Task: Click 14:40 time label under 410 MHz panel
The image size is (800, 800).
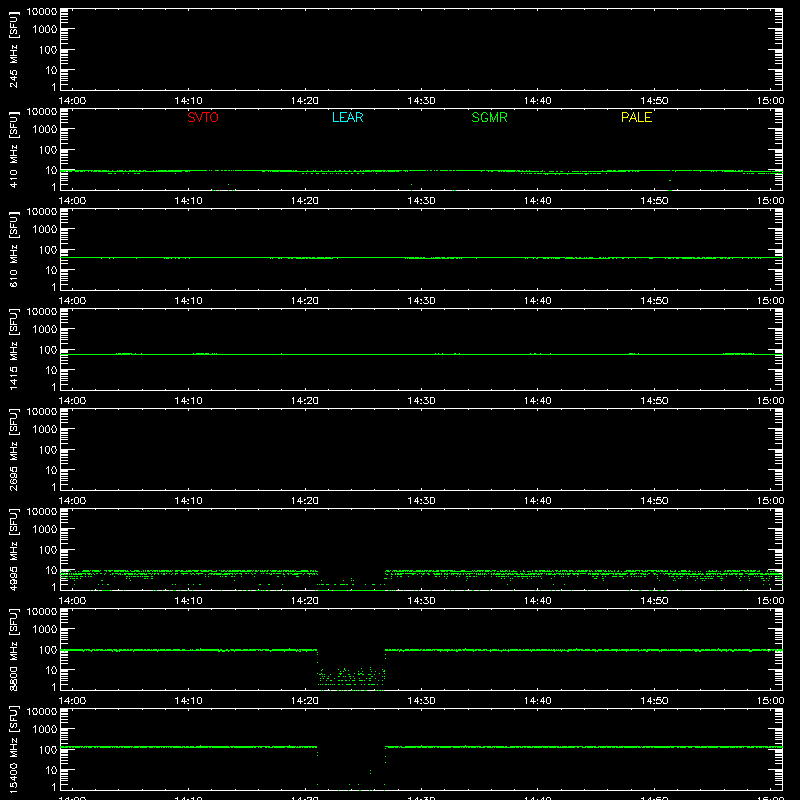Action: 537,201
